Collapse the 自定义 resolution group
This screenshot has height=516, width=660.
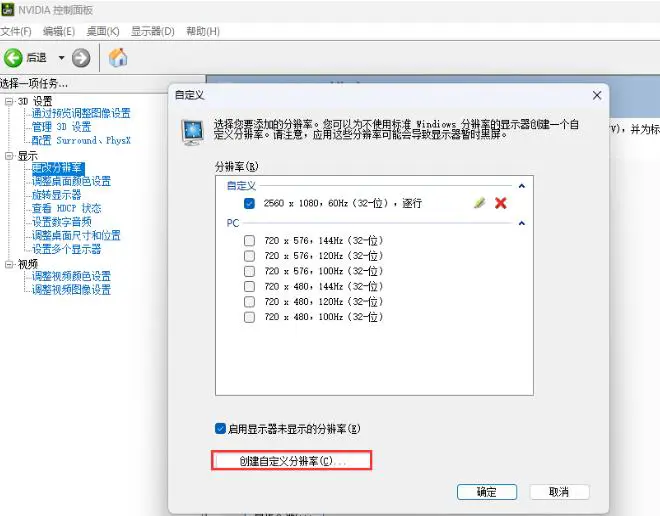522,186
